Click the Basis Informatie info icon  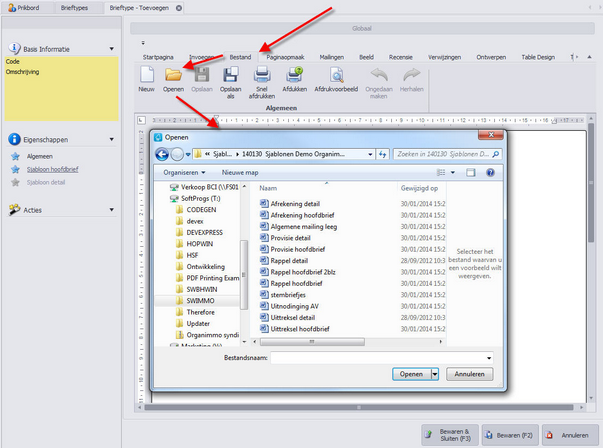(x=14, y=48)
